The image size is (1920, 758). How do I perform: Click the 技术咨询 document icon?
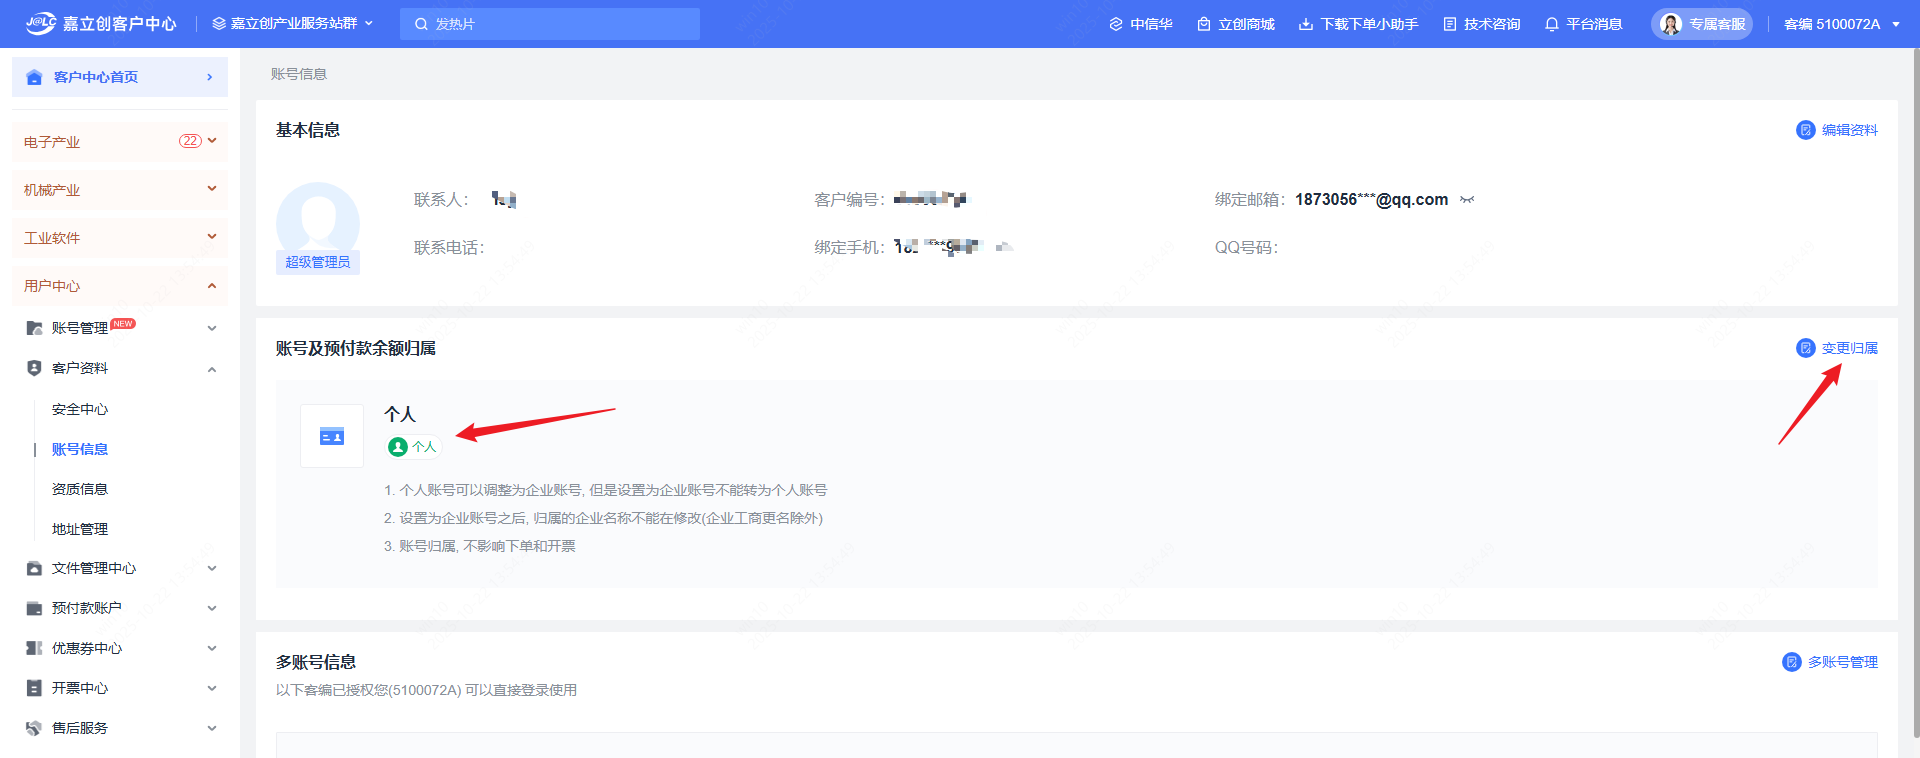(1450, 24)
